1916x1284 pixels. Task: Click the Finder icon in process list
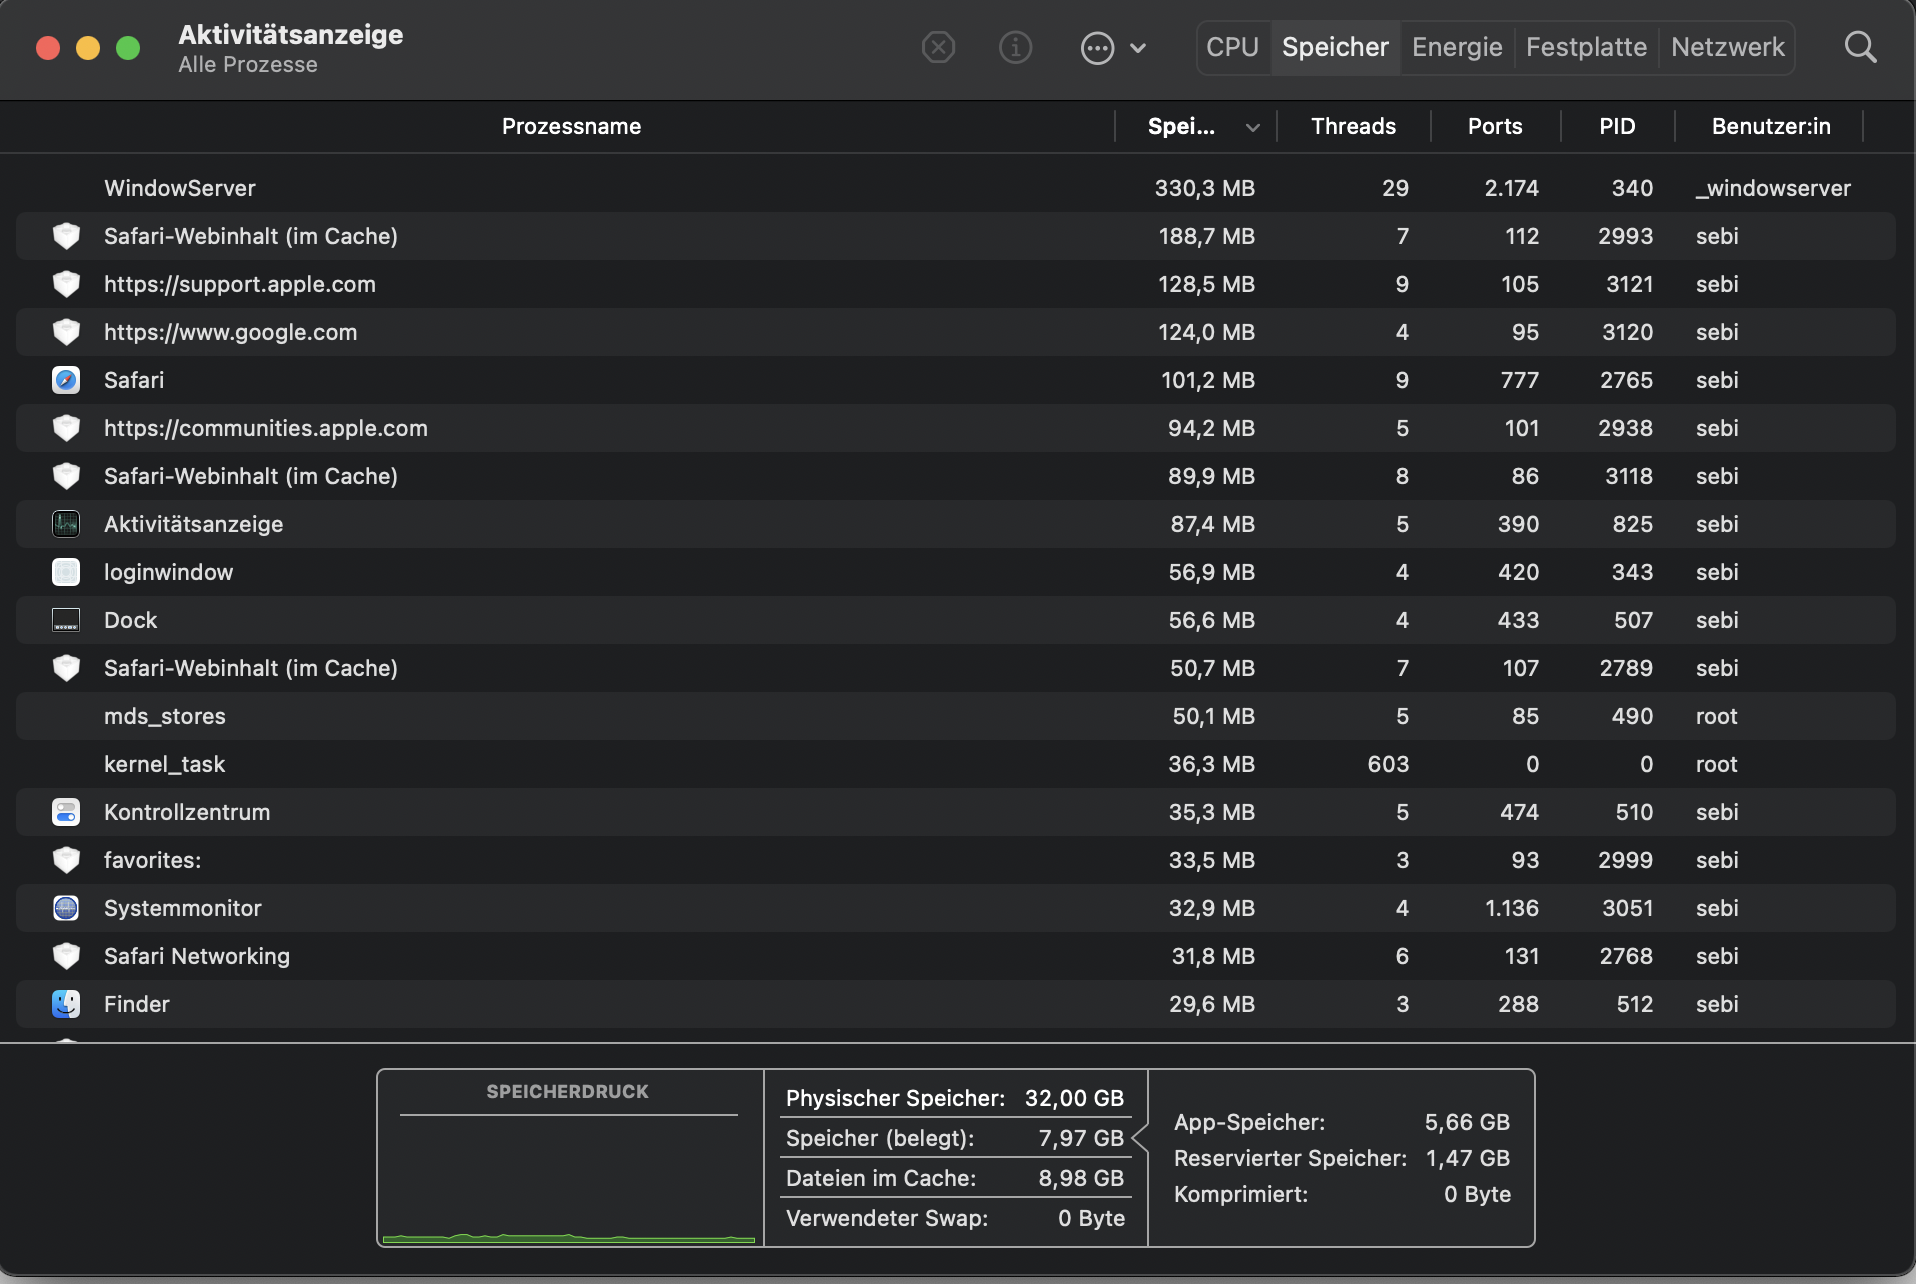(66, 1004)
